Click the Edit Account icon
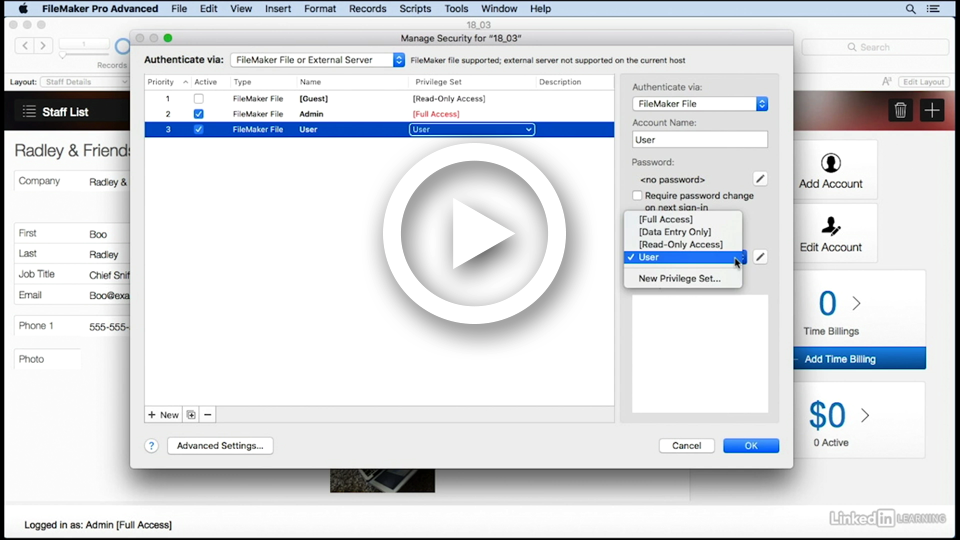Viewport: 960px width, 540px height. tap(830, 227)
